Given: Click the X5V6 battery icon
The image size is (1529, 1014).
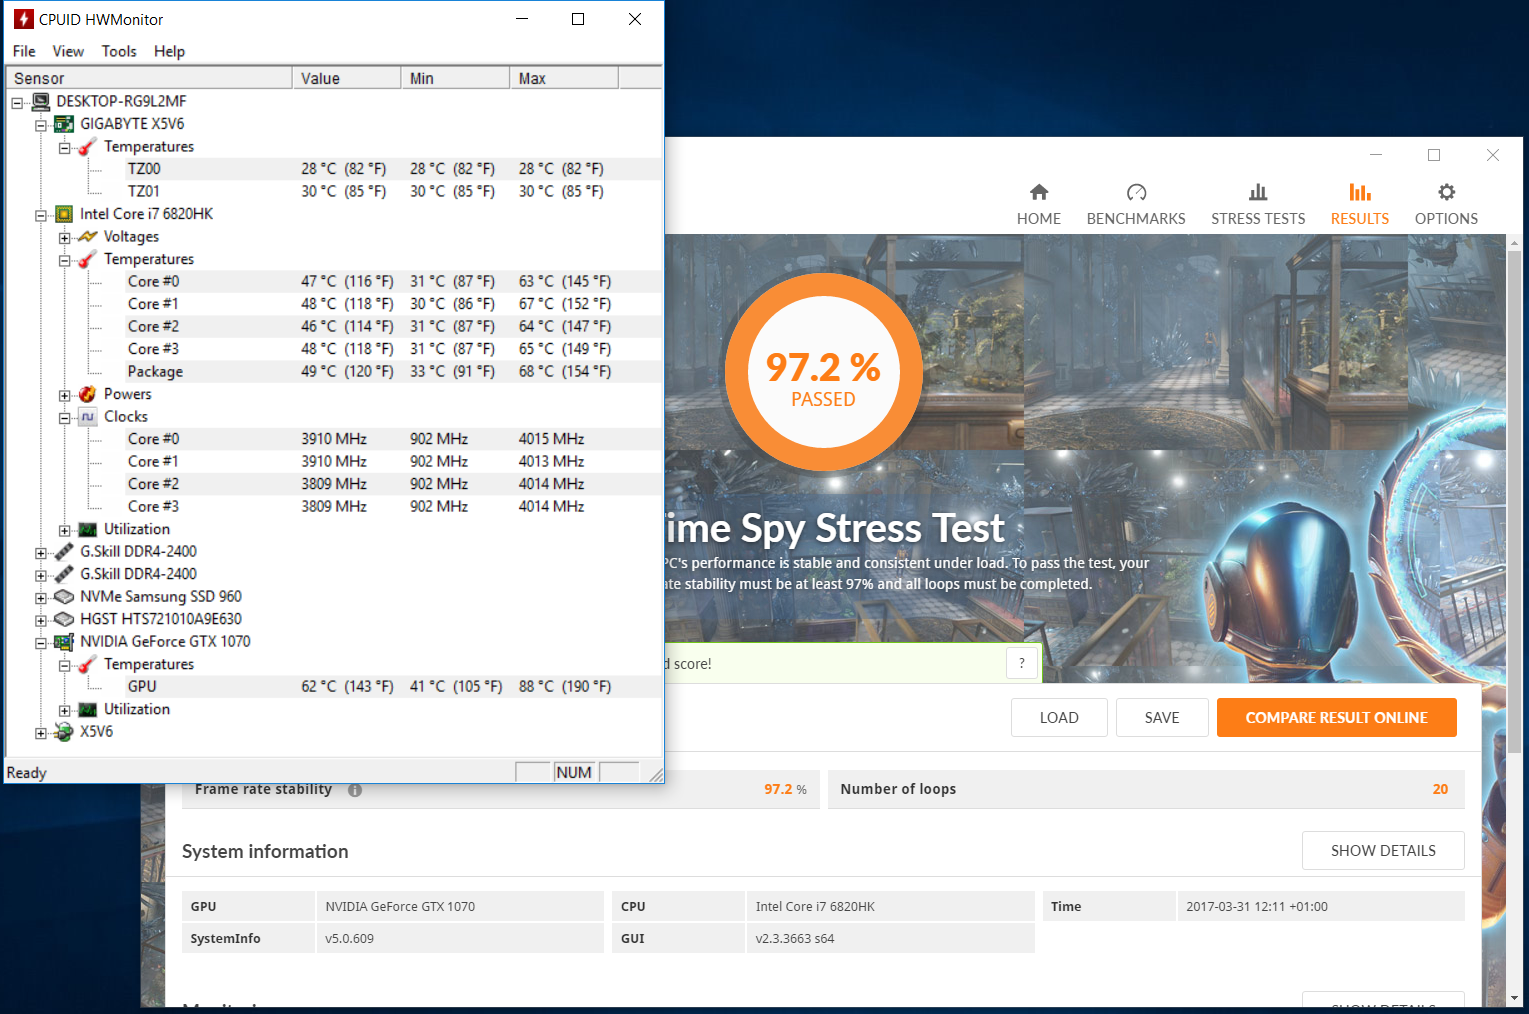Looking at the screenshot, I should pos(64,732).
